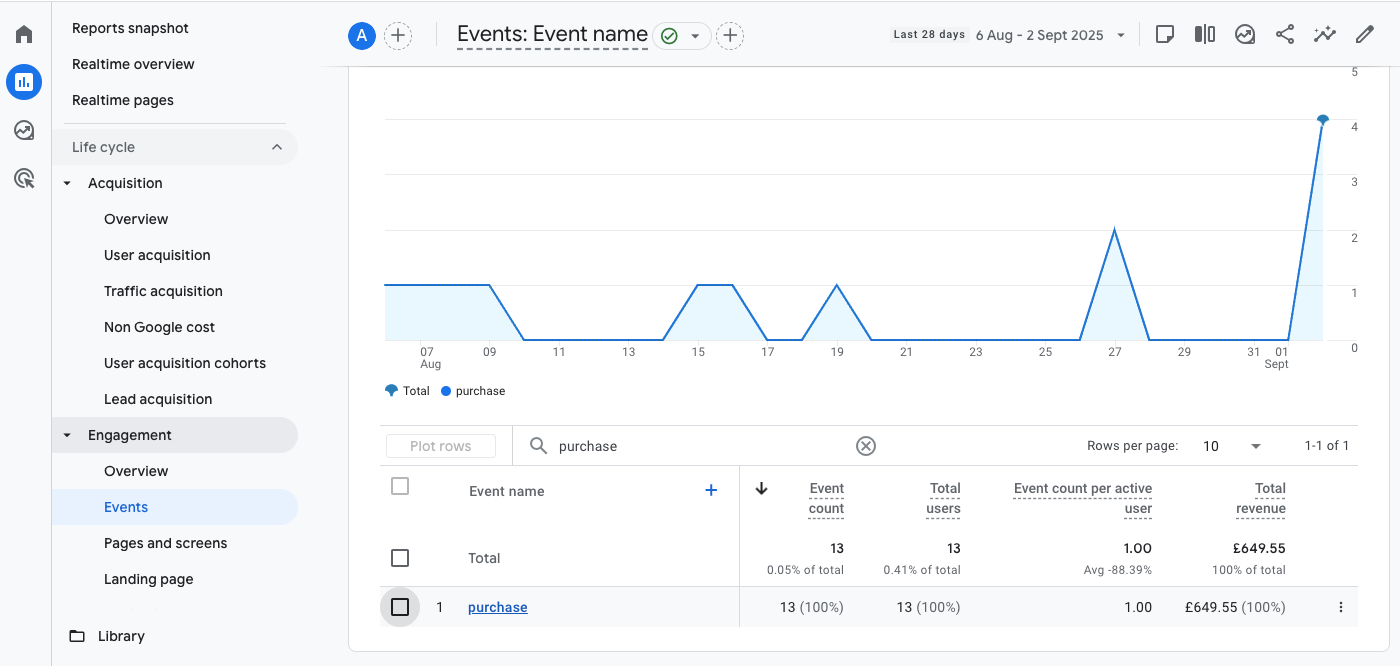
Task: Edit the report with the pencil icon
Action: (x=1364, y=34)
